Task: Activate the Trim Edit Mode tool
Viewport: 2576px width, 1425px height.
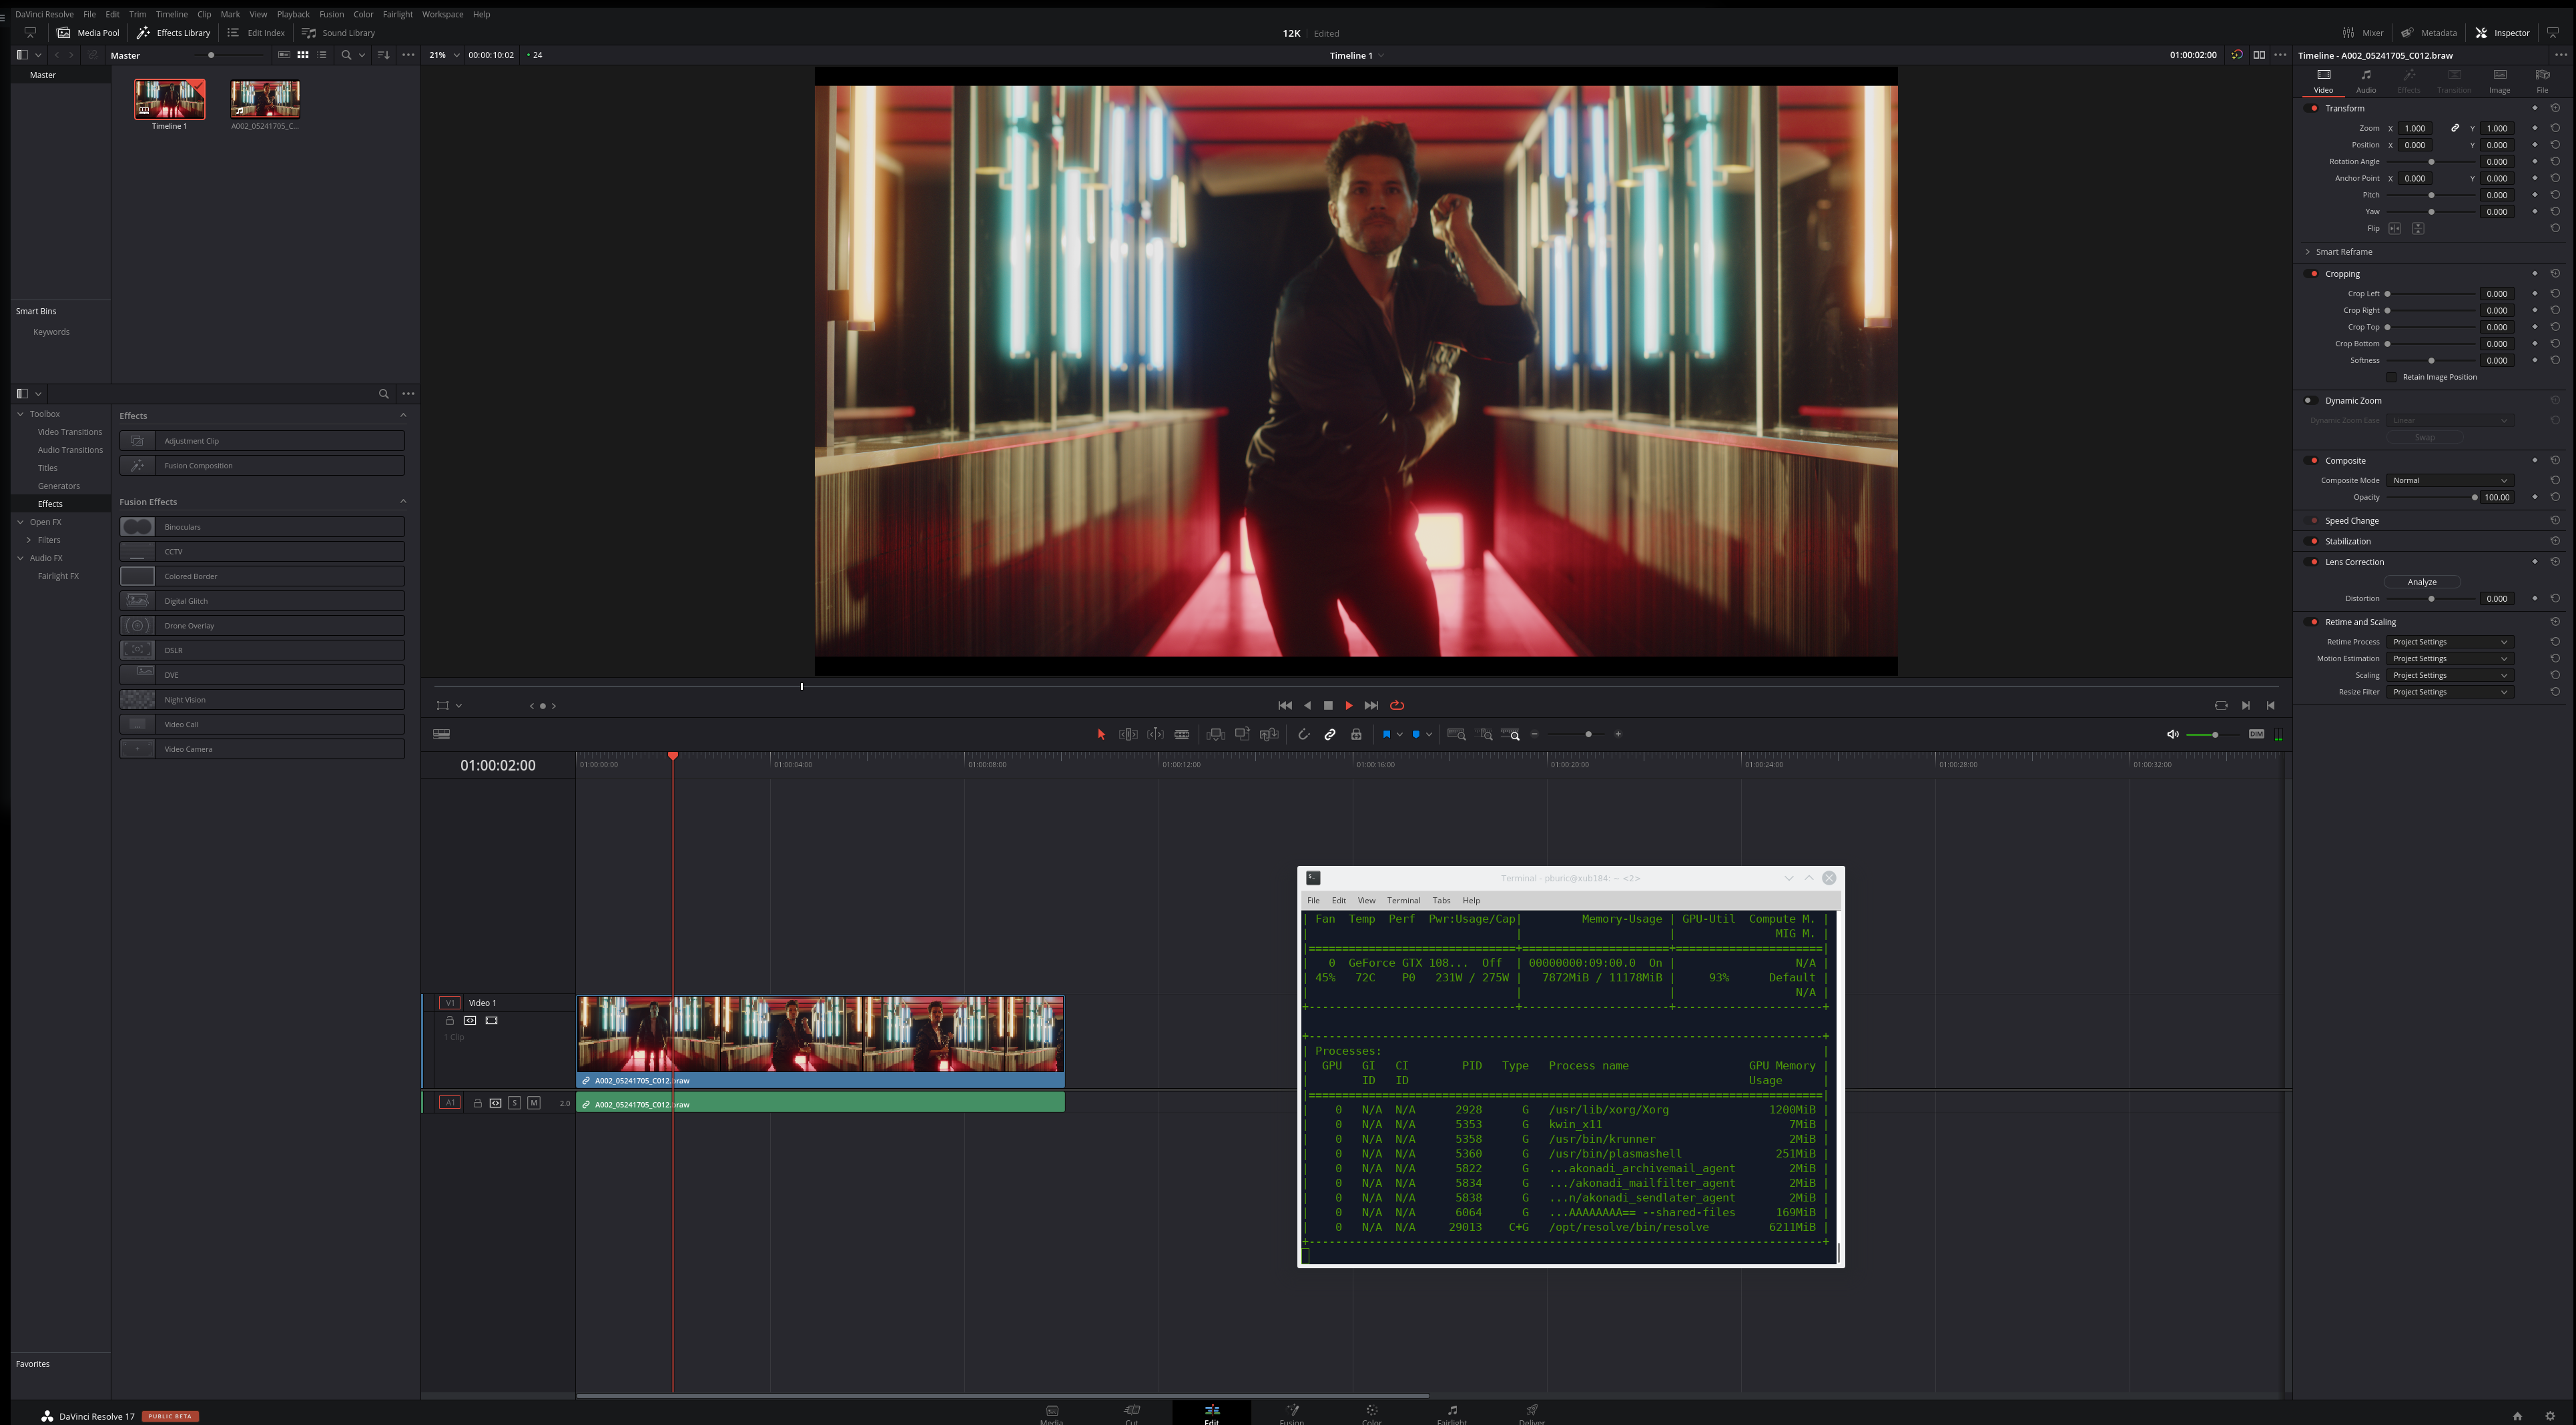Action: click(1128, 734)
